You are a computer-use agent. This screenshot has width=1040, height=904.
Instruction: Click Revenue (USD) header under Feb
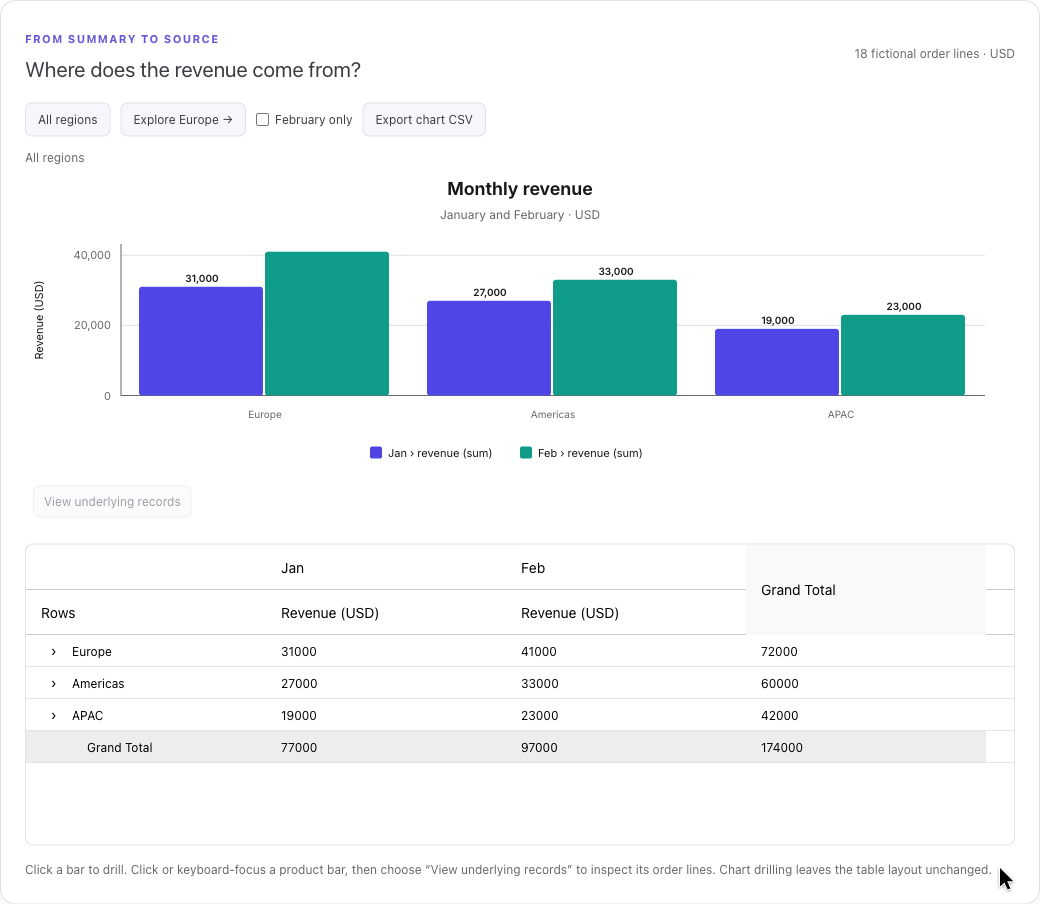point(570,613)
